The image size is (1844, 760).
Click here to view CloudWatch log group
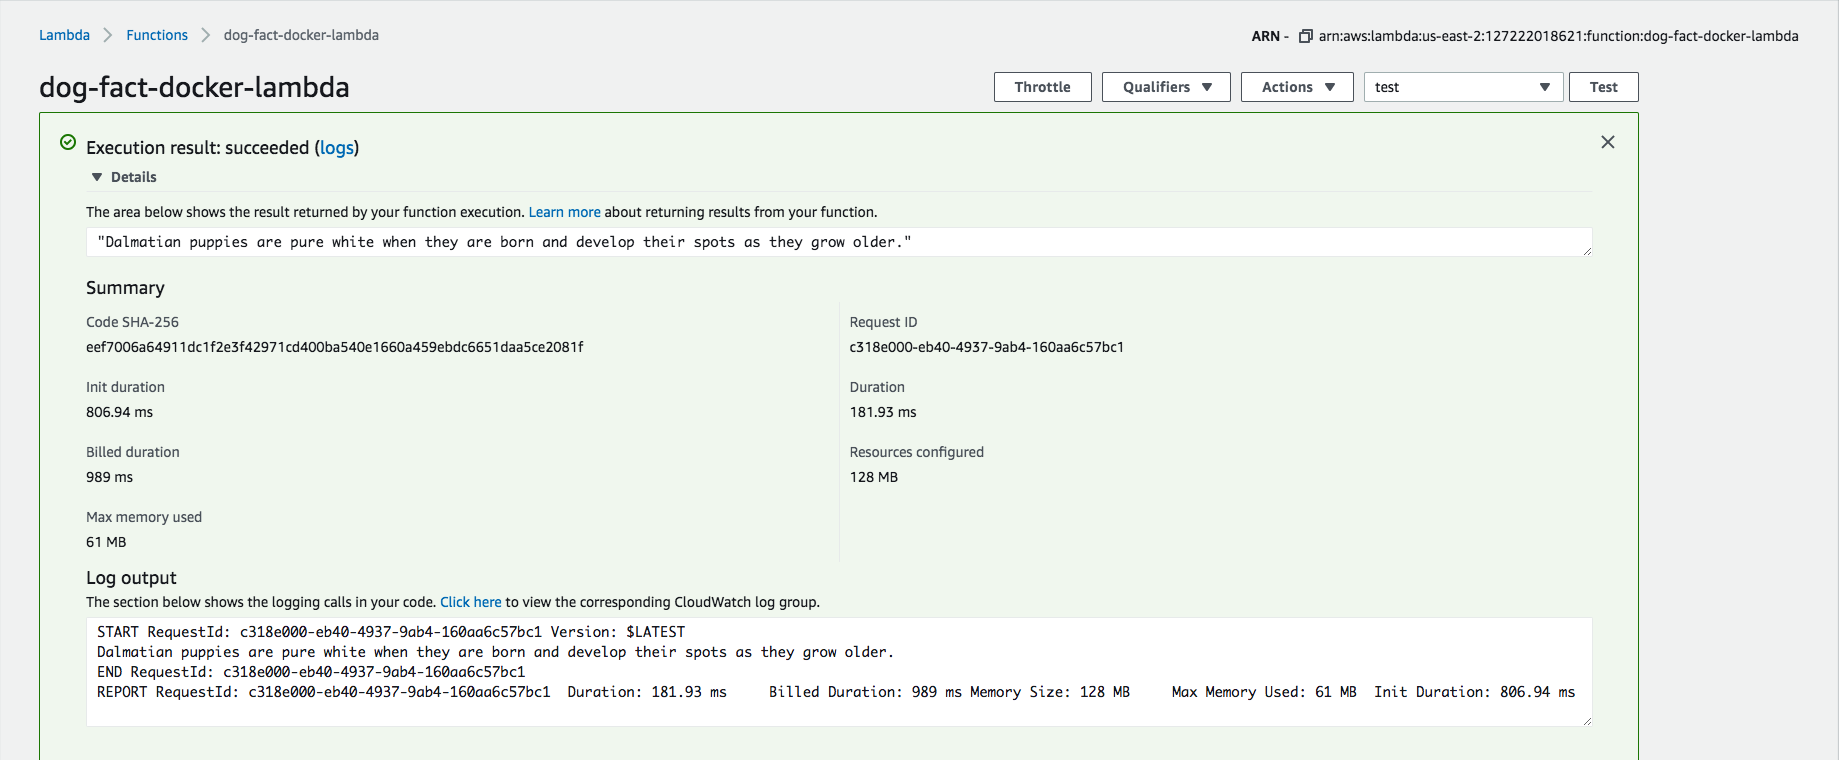pos(470,602)
